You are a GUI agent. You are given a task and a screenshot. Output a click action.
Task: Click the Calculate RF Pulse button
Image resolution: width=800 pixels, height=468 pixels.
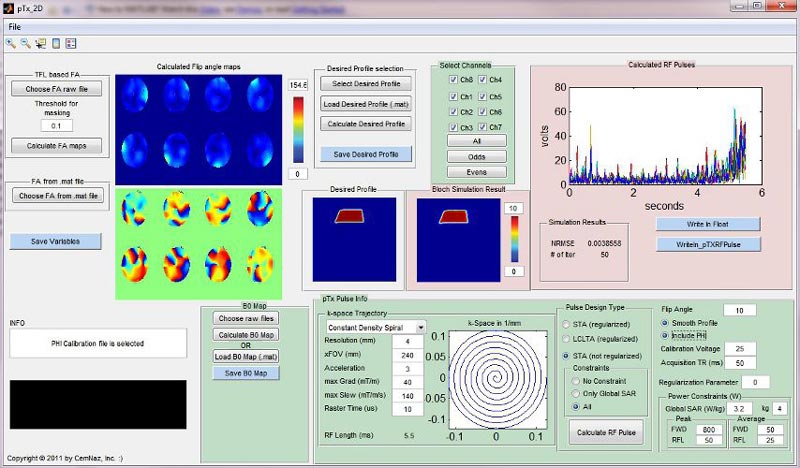[x=606, y=432]
